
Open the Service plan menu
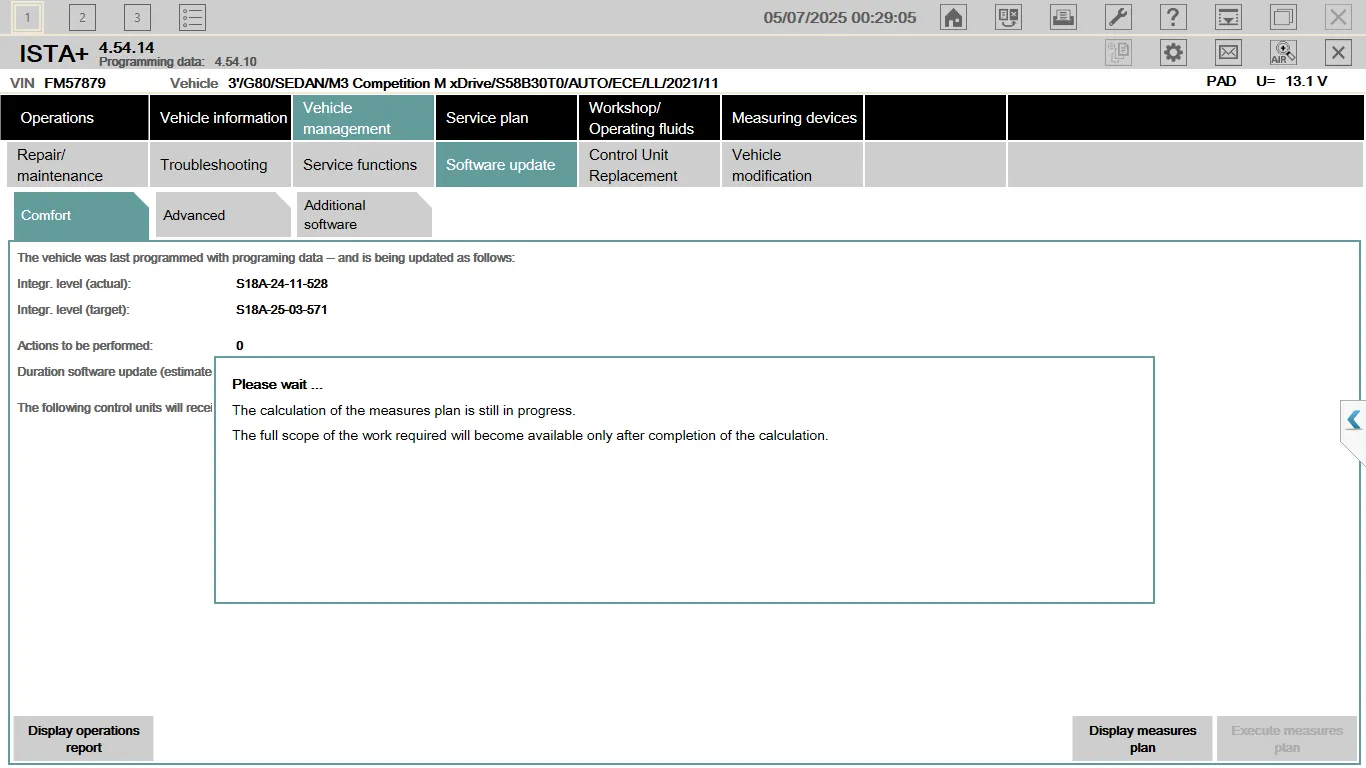(x=507, y=118)
